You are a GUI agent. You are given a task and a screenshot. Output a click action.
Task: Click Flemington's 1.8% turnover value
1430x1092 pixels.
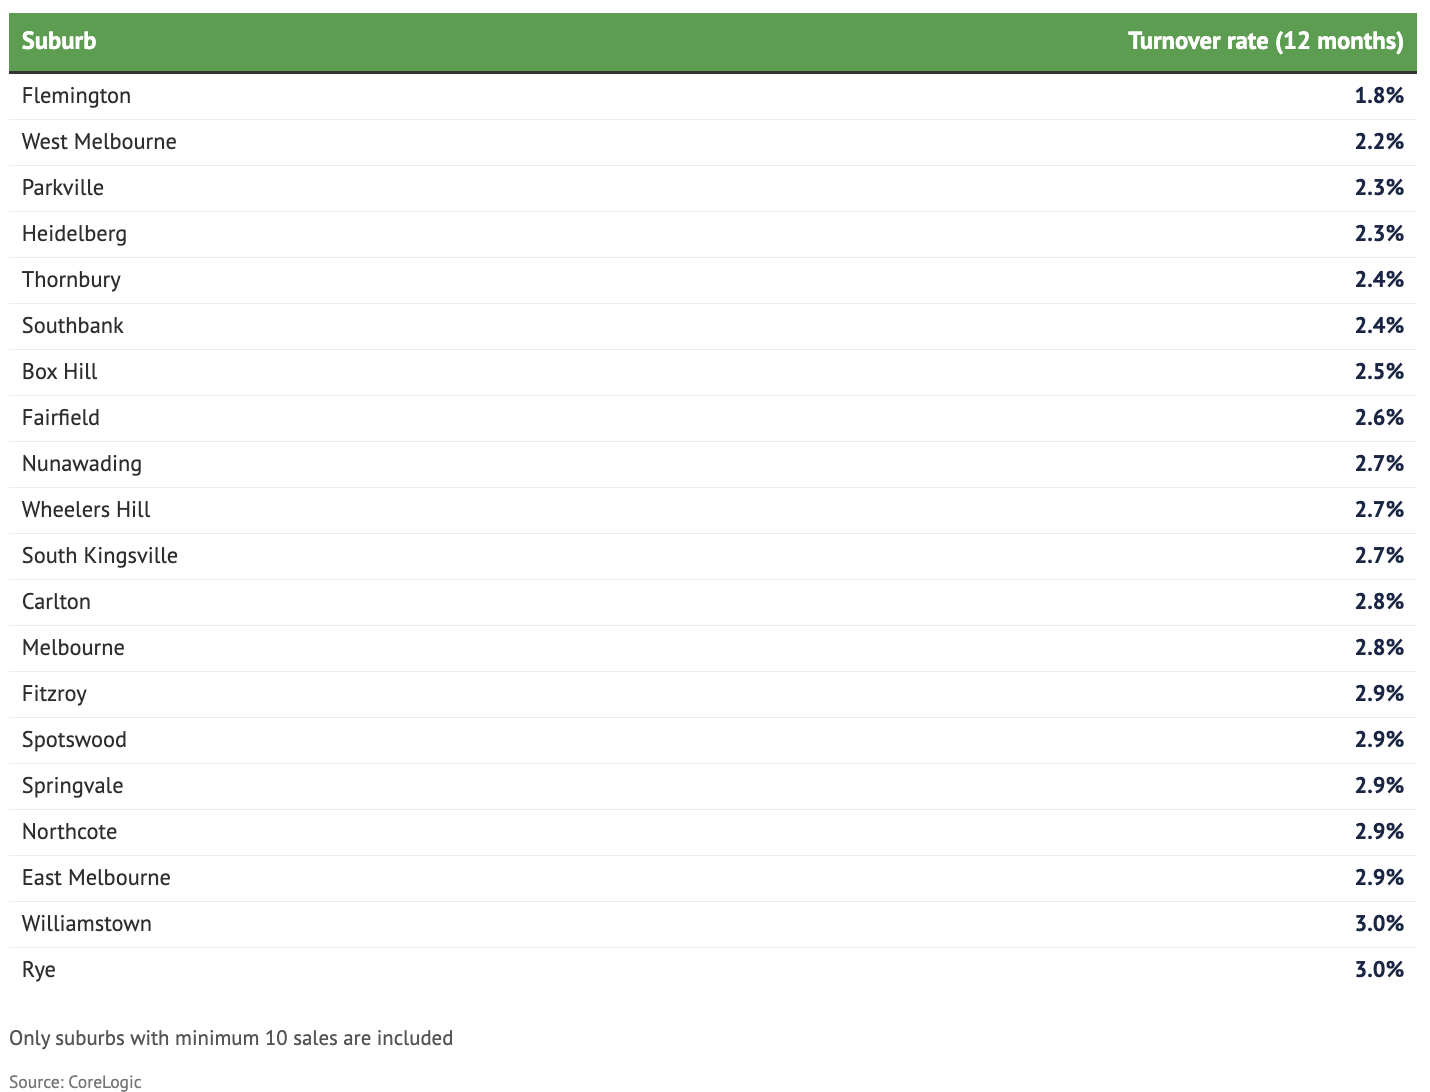point(1379,96)
